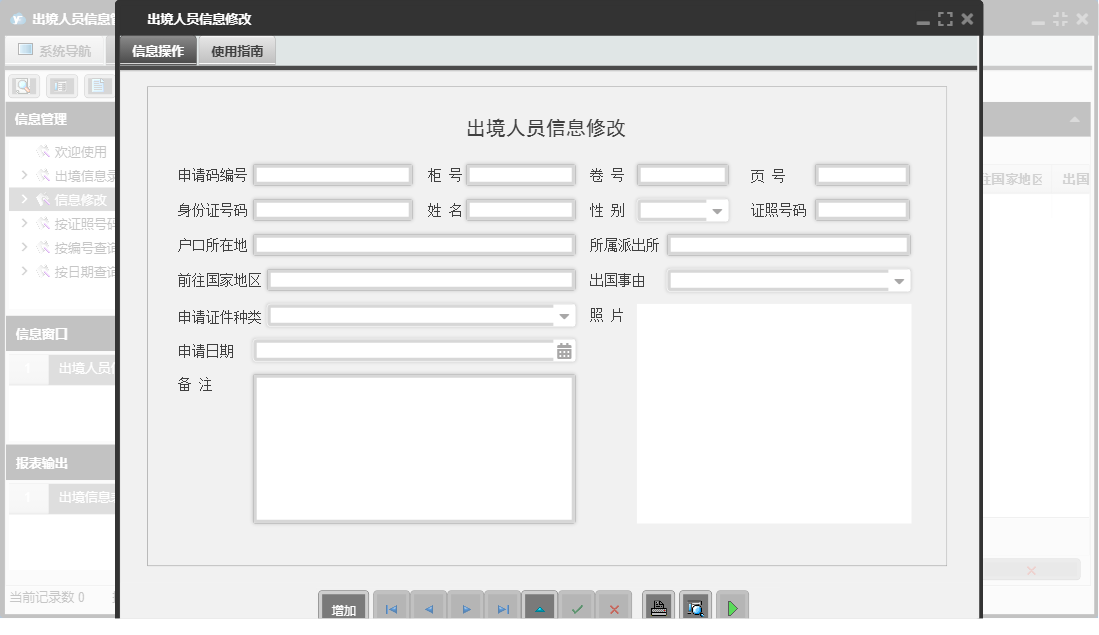
Task: Jump to the first record
Action: pyautogui.click(x=391, y=608)
